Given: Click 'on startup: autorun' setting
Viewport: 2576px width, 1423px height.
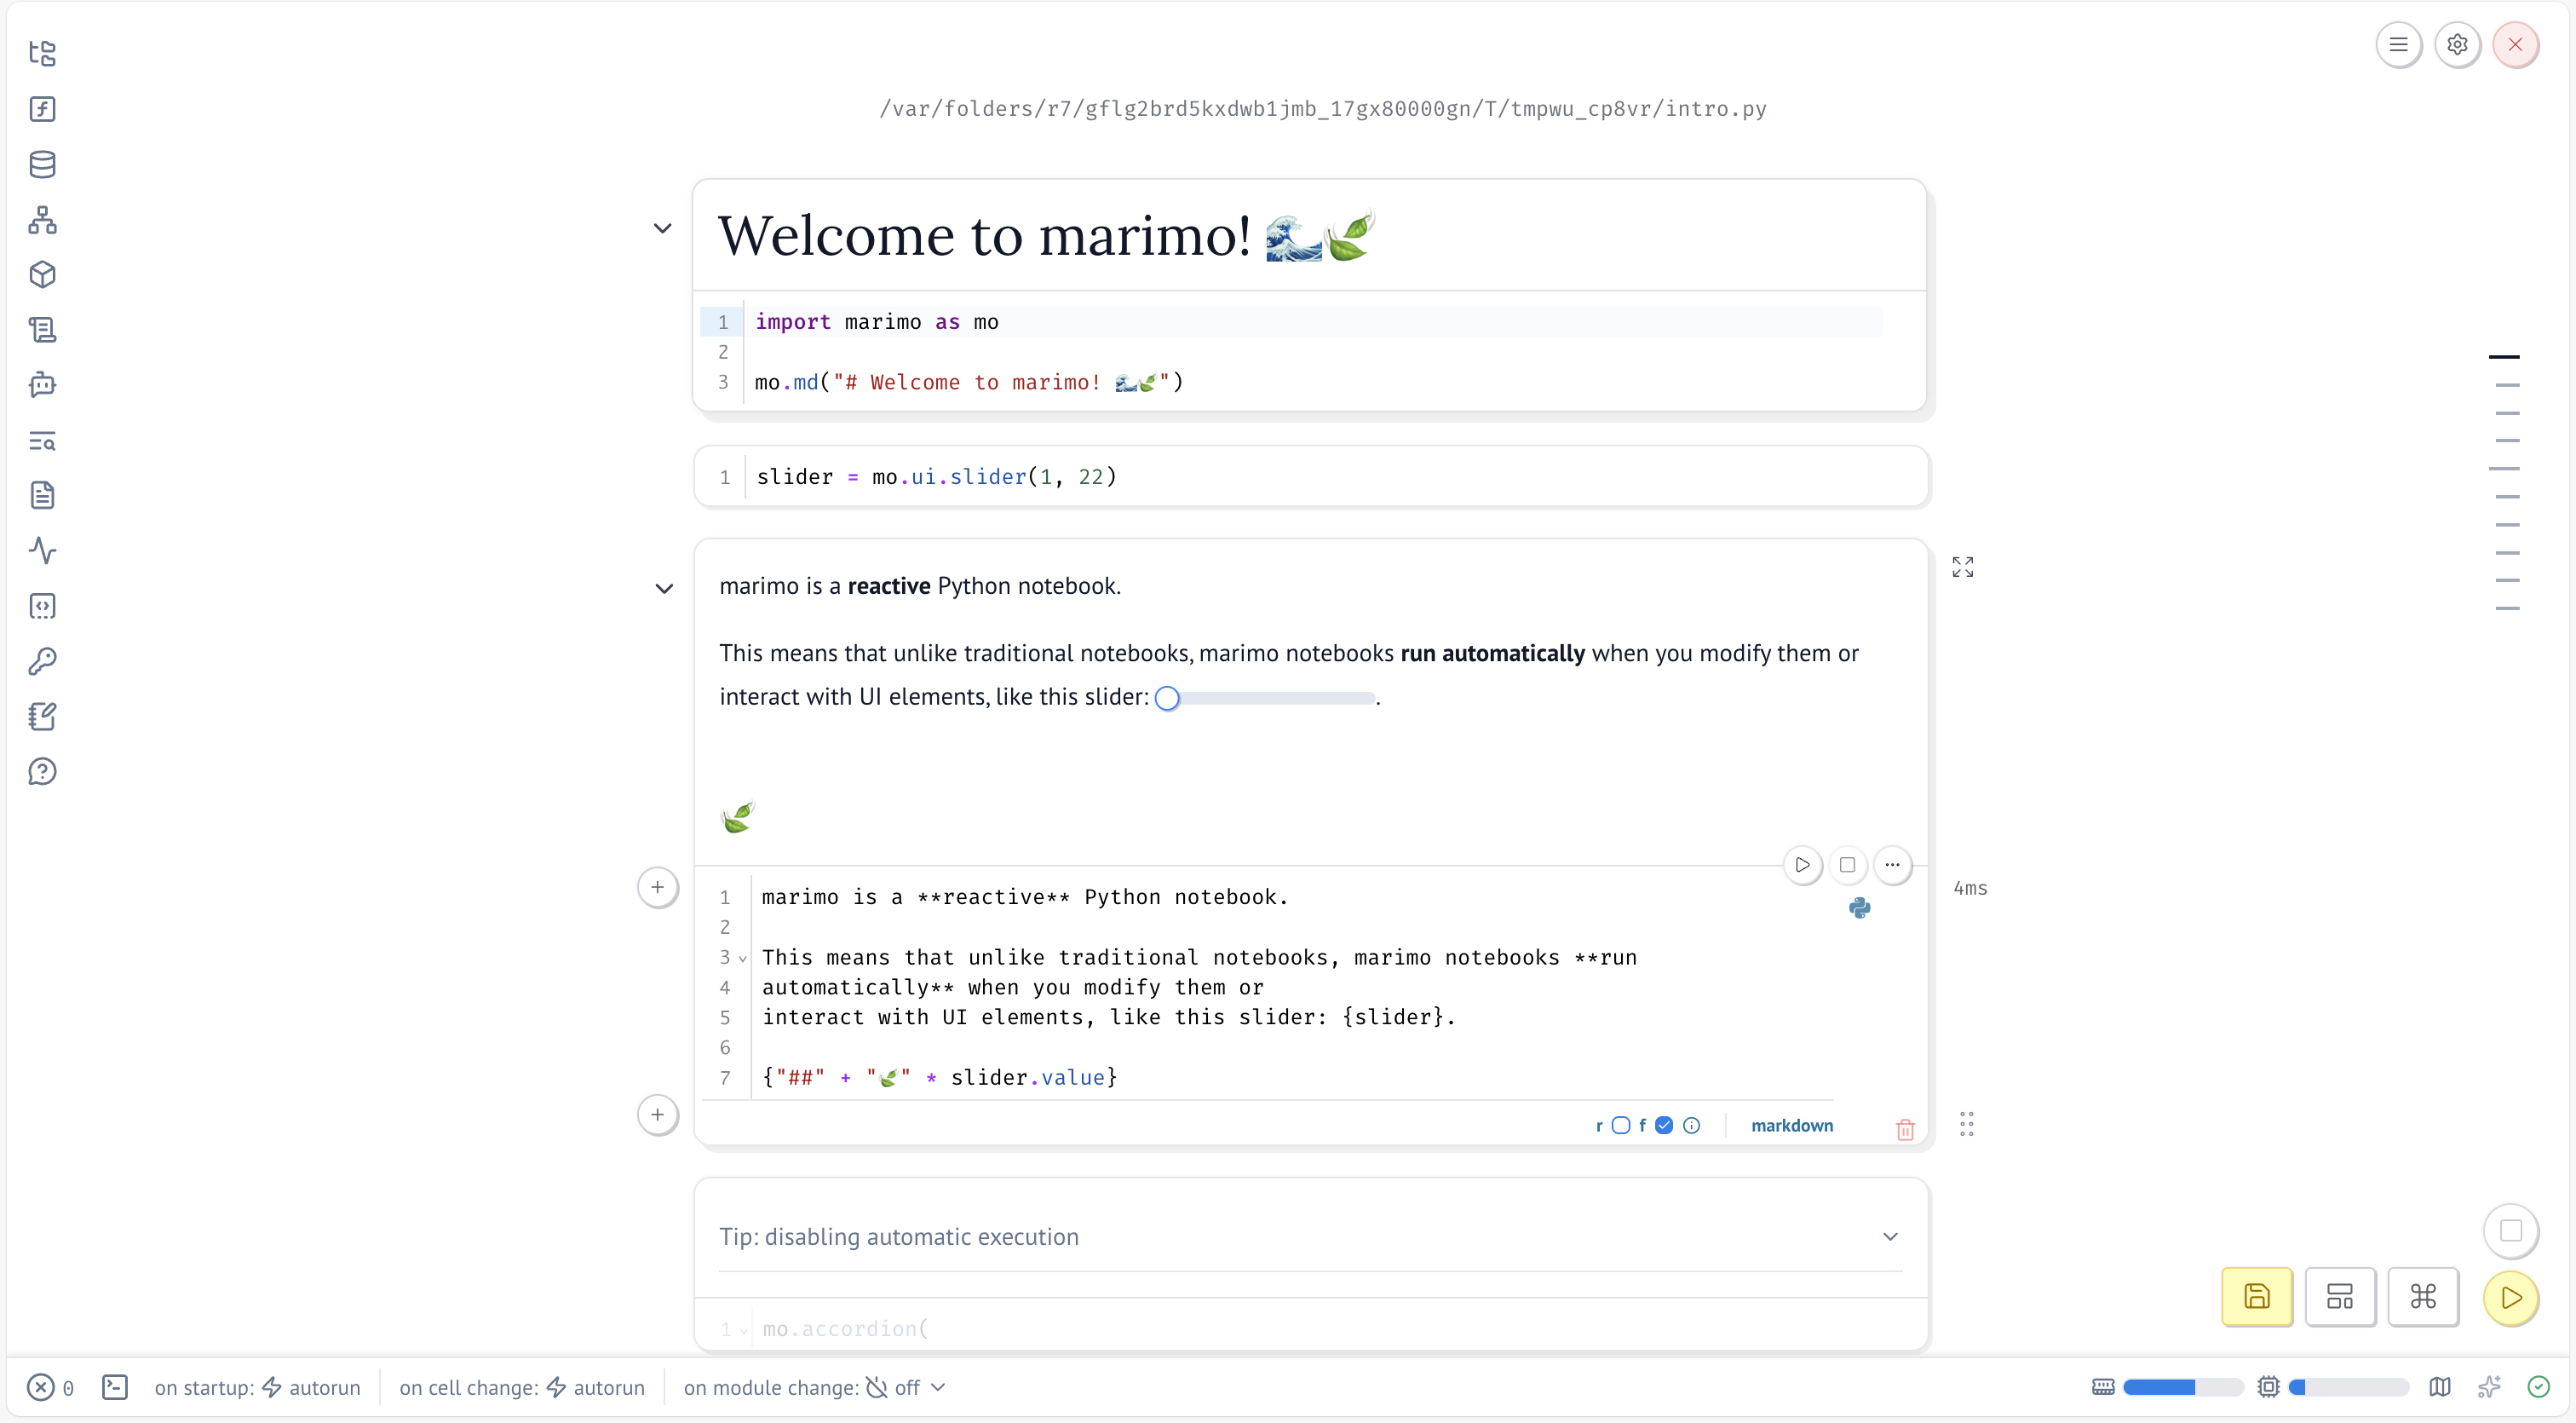Looking at the screenshot, I should 257,1387.
